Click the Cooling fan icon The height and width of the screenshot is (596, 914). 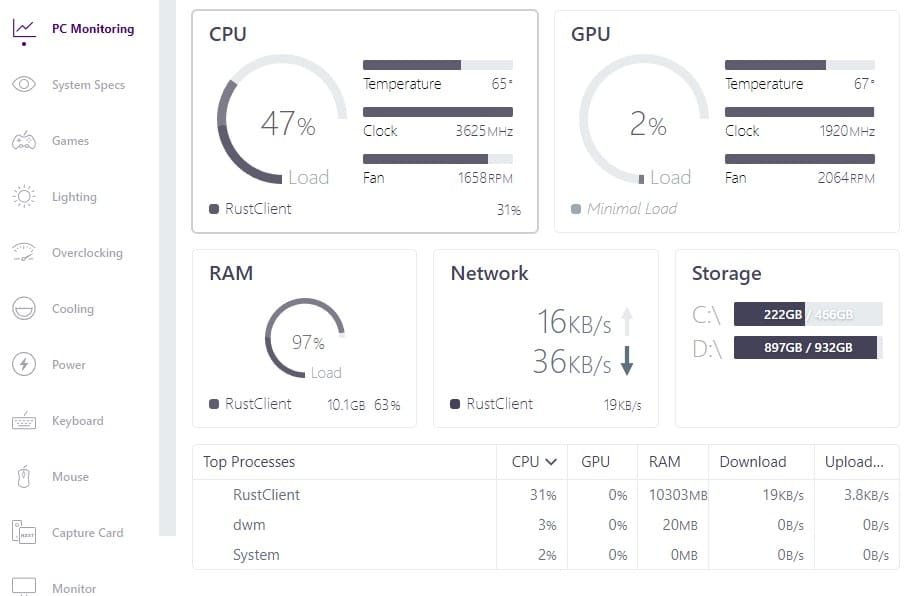click(24, 309)
